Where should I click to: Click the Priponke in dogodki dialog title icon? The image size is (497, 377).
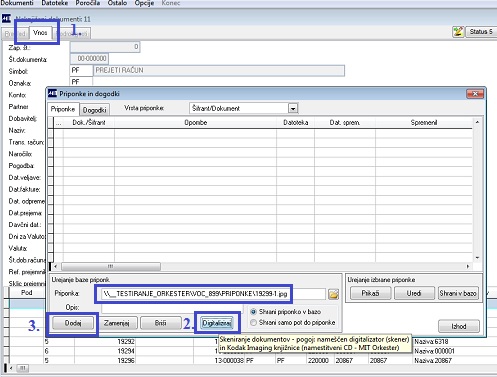point(52,93)
